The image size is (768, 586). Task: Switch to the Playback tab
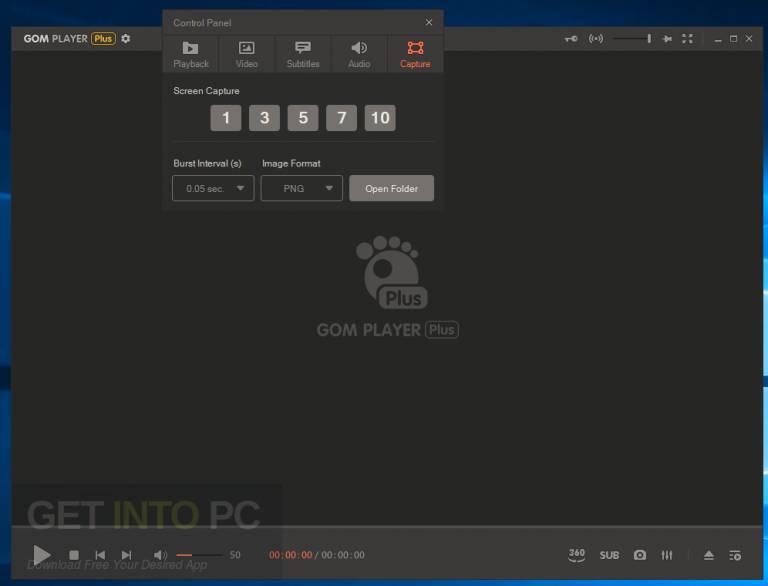191,54
